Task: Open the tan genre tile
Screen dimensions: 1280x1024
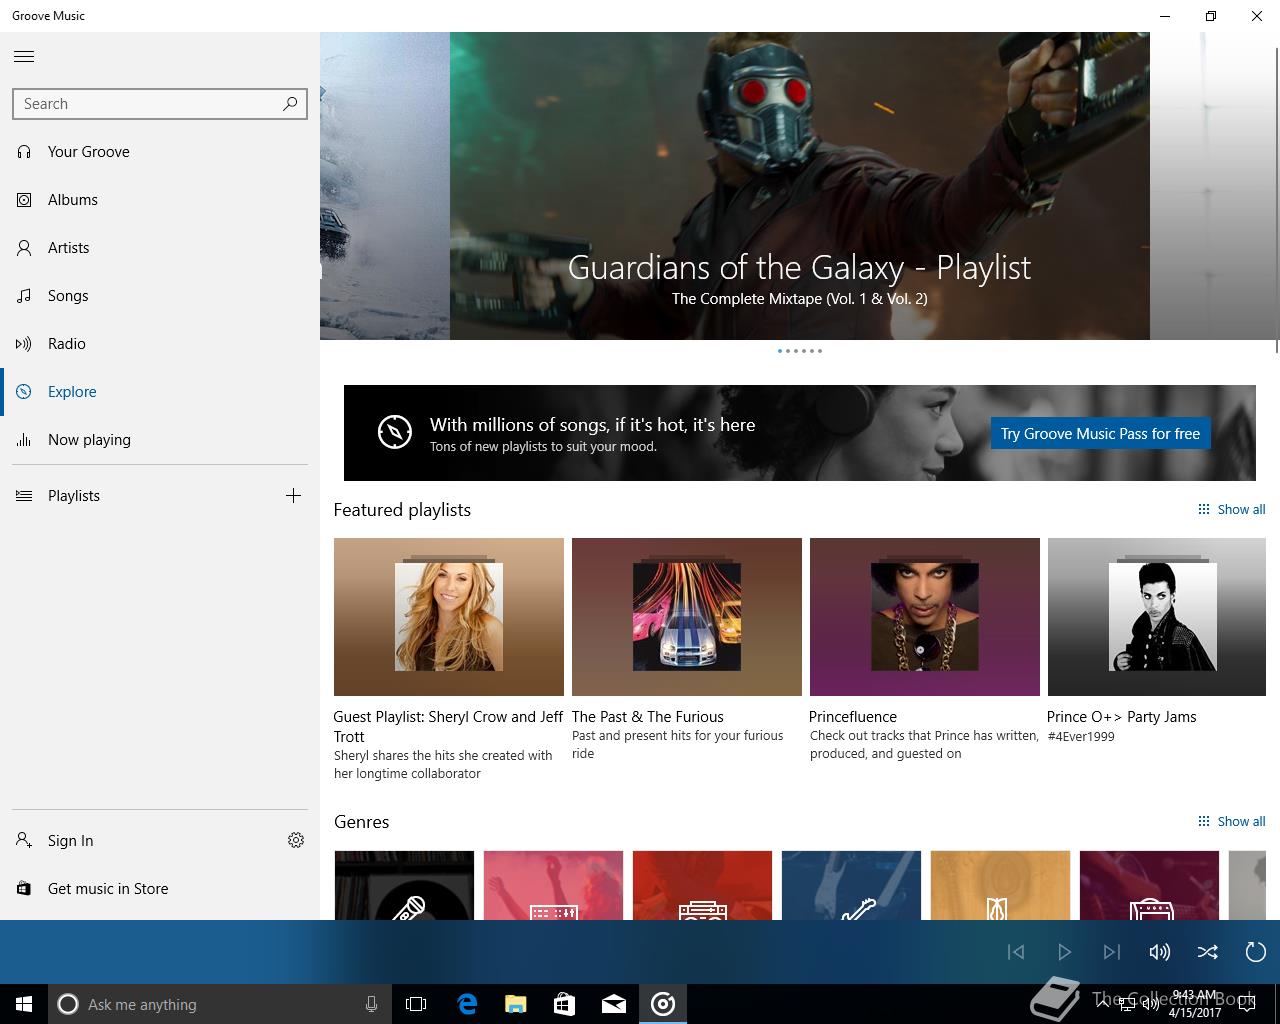Action: click(1000, 885)
